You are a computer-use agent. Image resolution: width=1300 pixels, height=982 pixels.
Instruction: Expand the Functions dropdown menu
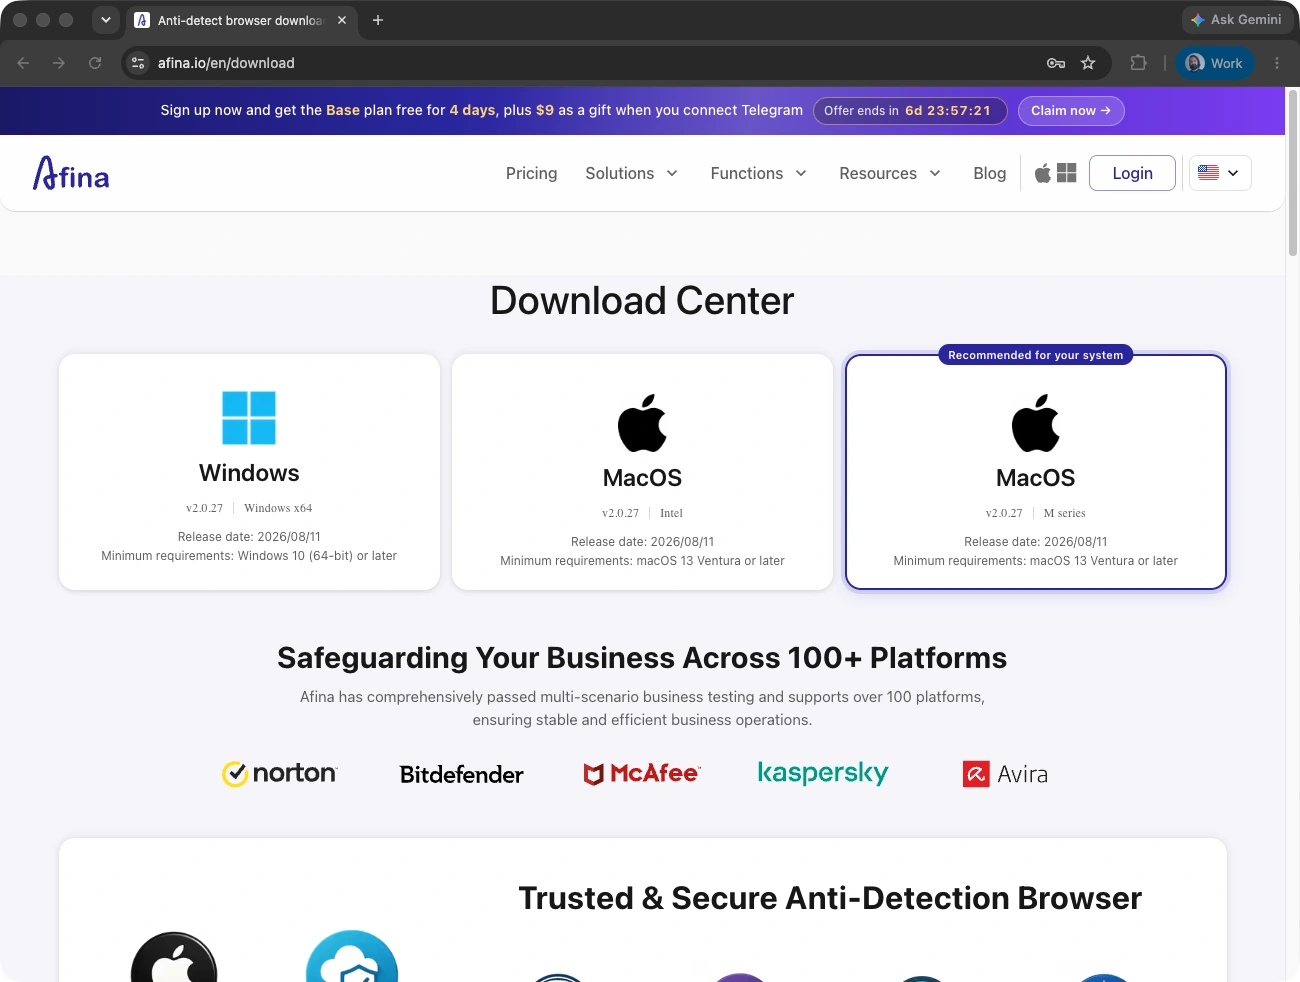pyautogui.click(x=759, y=173)
